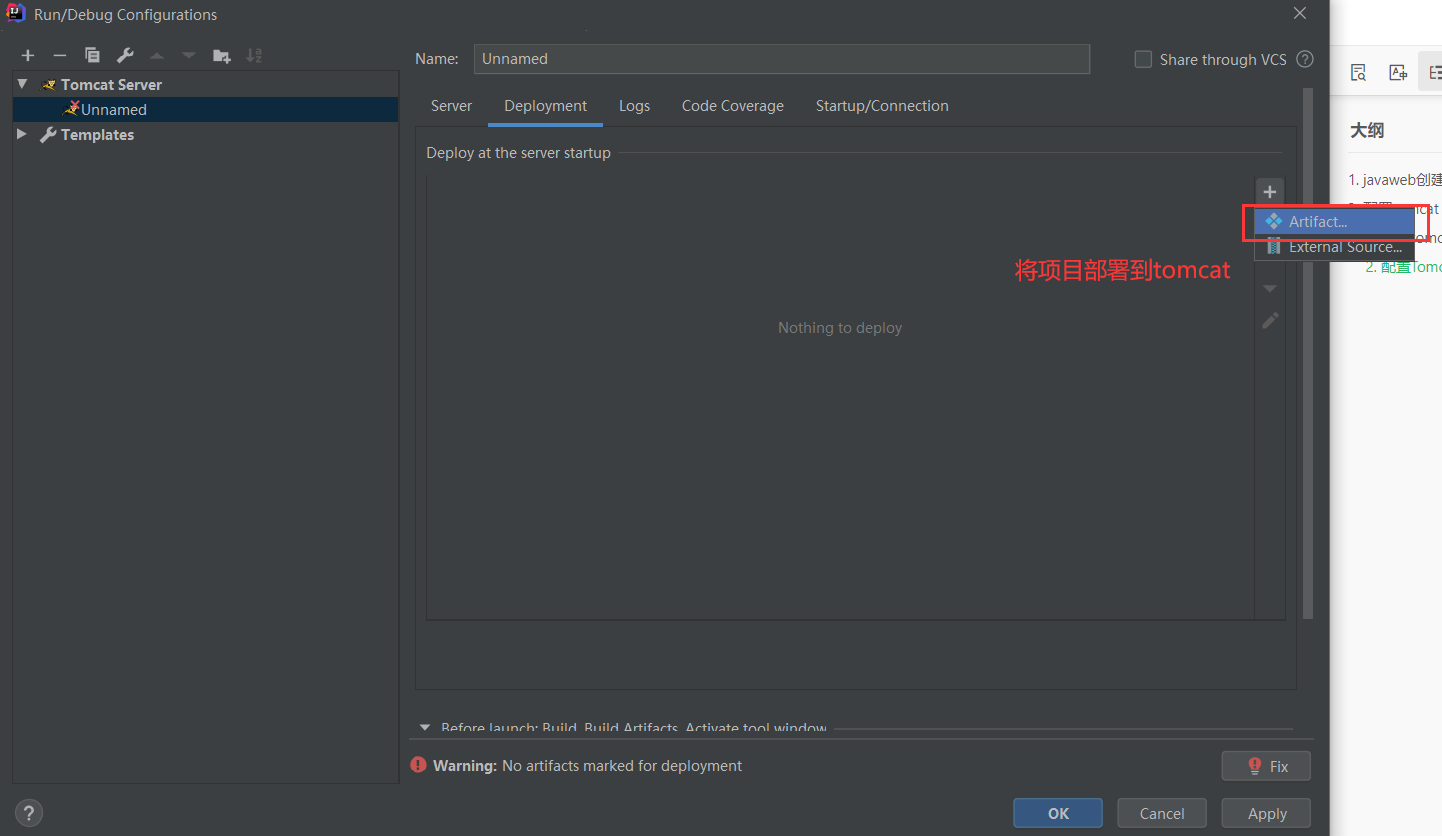Open the edit templates wrench
1442x836 pixels.
[x=125, y=56]
